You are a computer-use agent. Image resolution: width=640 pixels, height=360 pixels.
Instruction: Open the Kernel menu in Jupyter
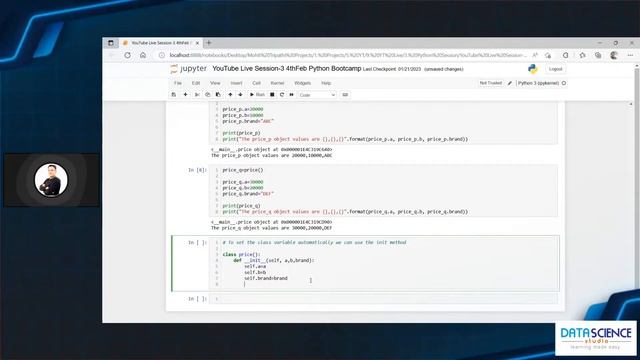[277, 83]
